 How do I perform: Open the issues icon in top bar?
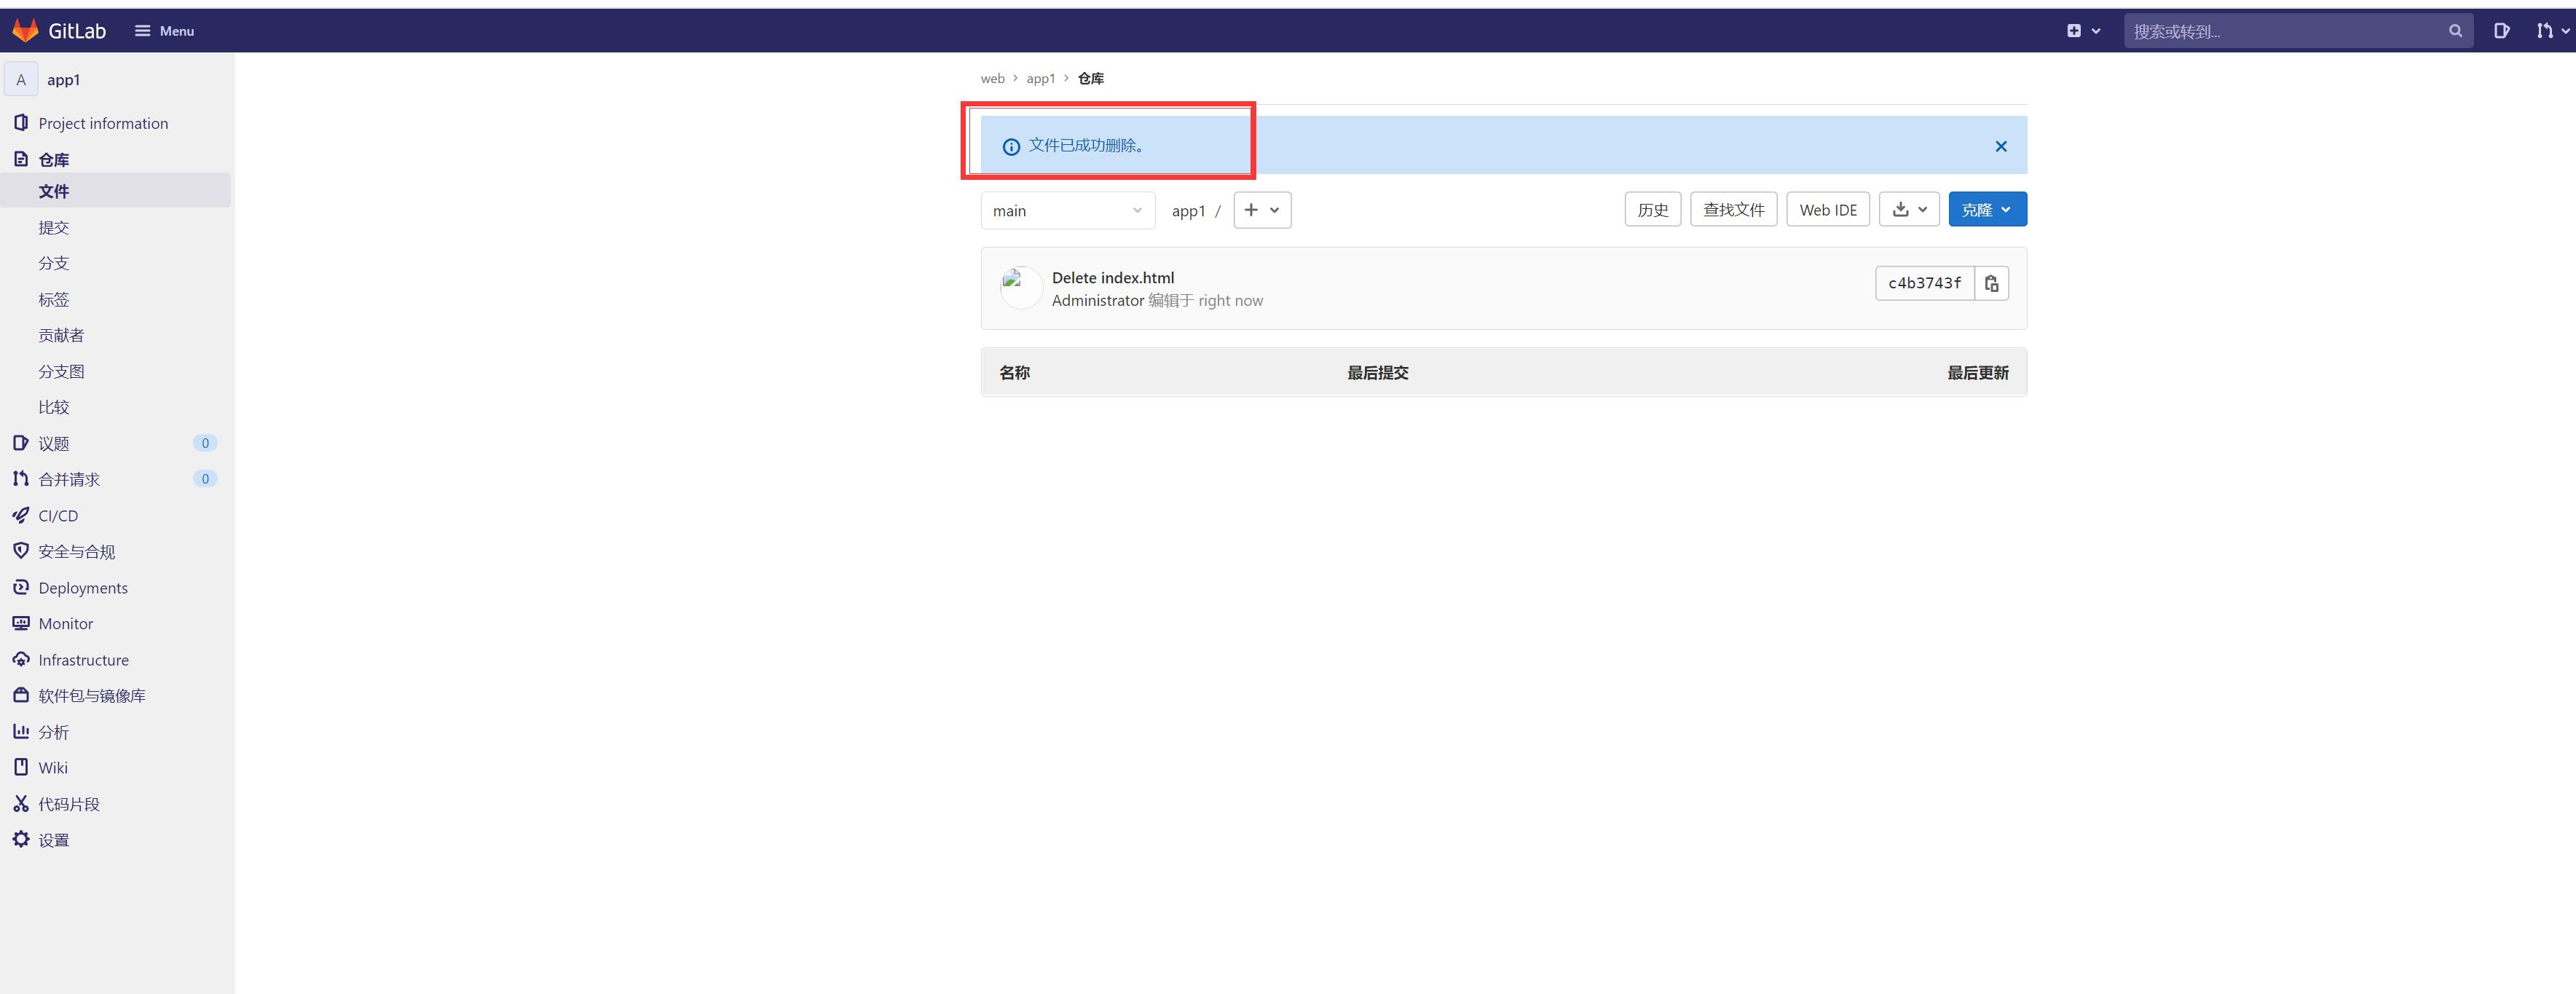click(2501, 31)
